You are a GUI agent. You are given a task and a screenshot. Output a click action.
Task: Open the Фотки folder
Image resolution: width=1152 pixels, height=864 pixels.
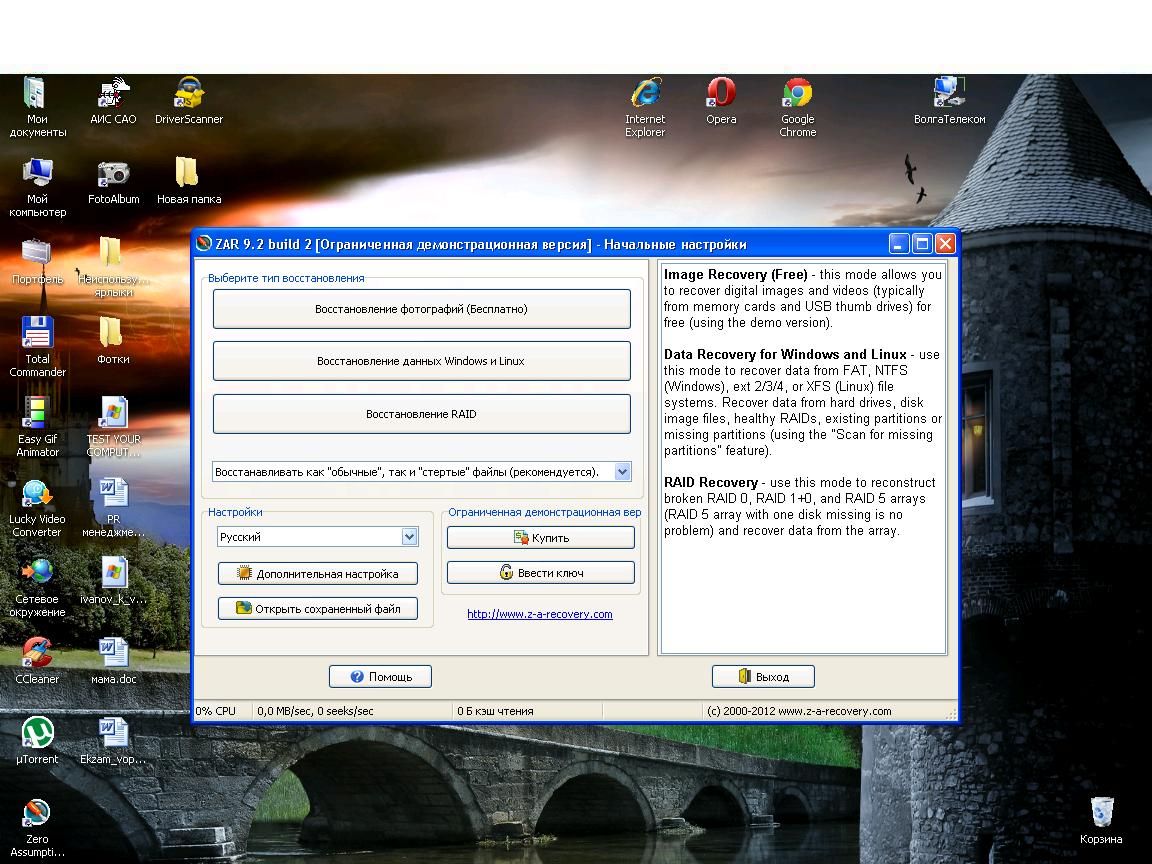click(x=113, y=341)
